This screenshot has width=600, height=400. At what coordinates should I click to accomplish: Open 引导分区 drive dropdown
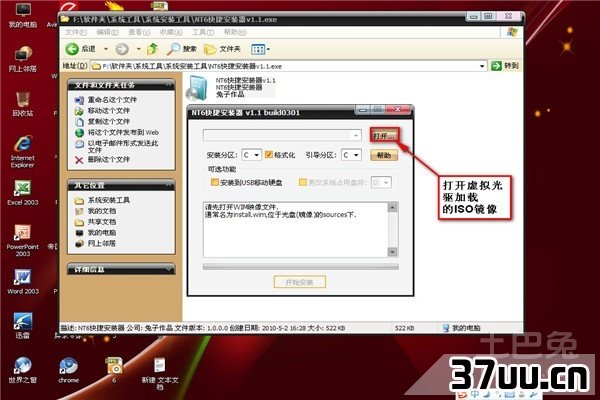[356, 155]
